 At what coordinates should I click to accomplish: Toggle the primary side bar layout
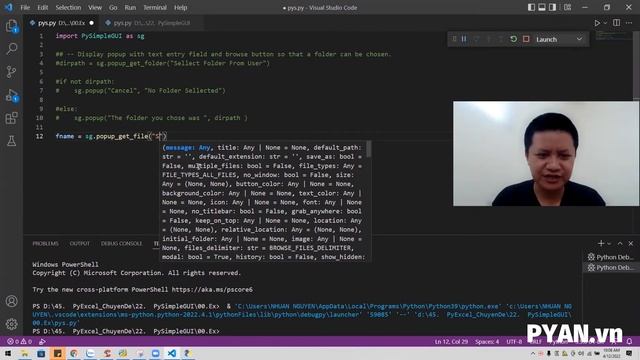(x=531, y=7)
